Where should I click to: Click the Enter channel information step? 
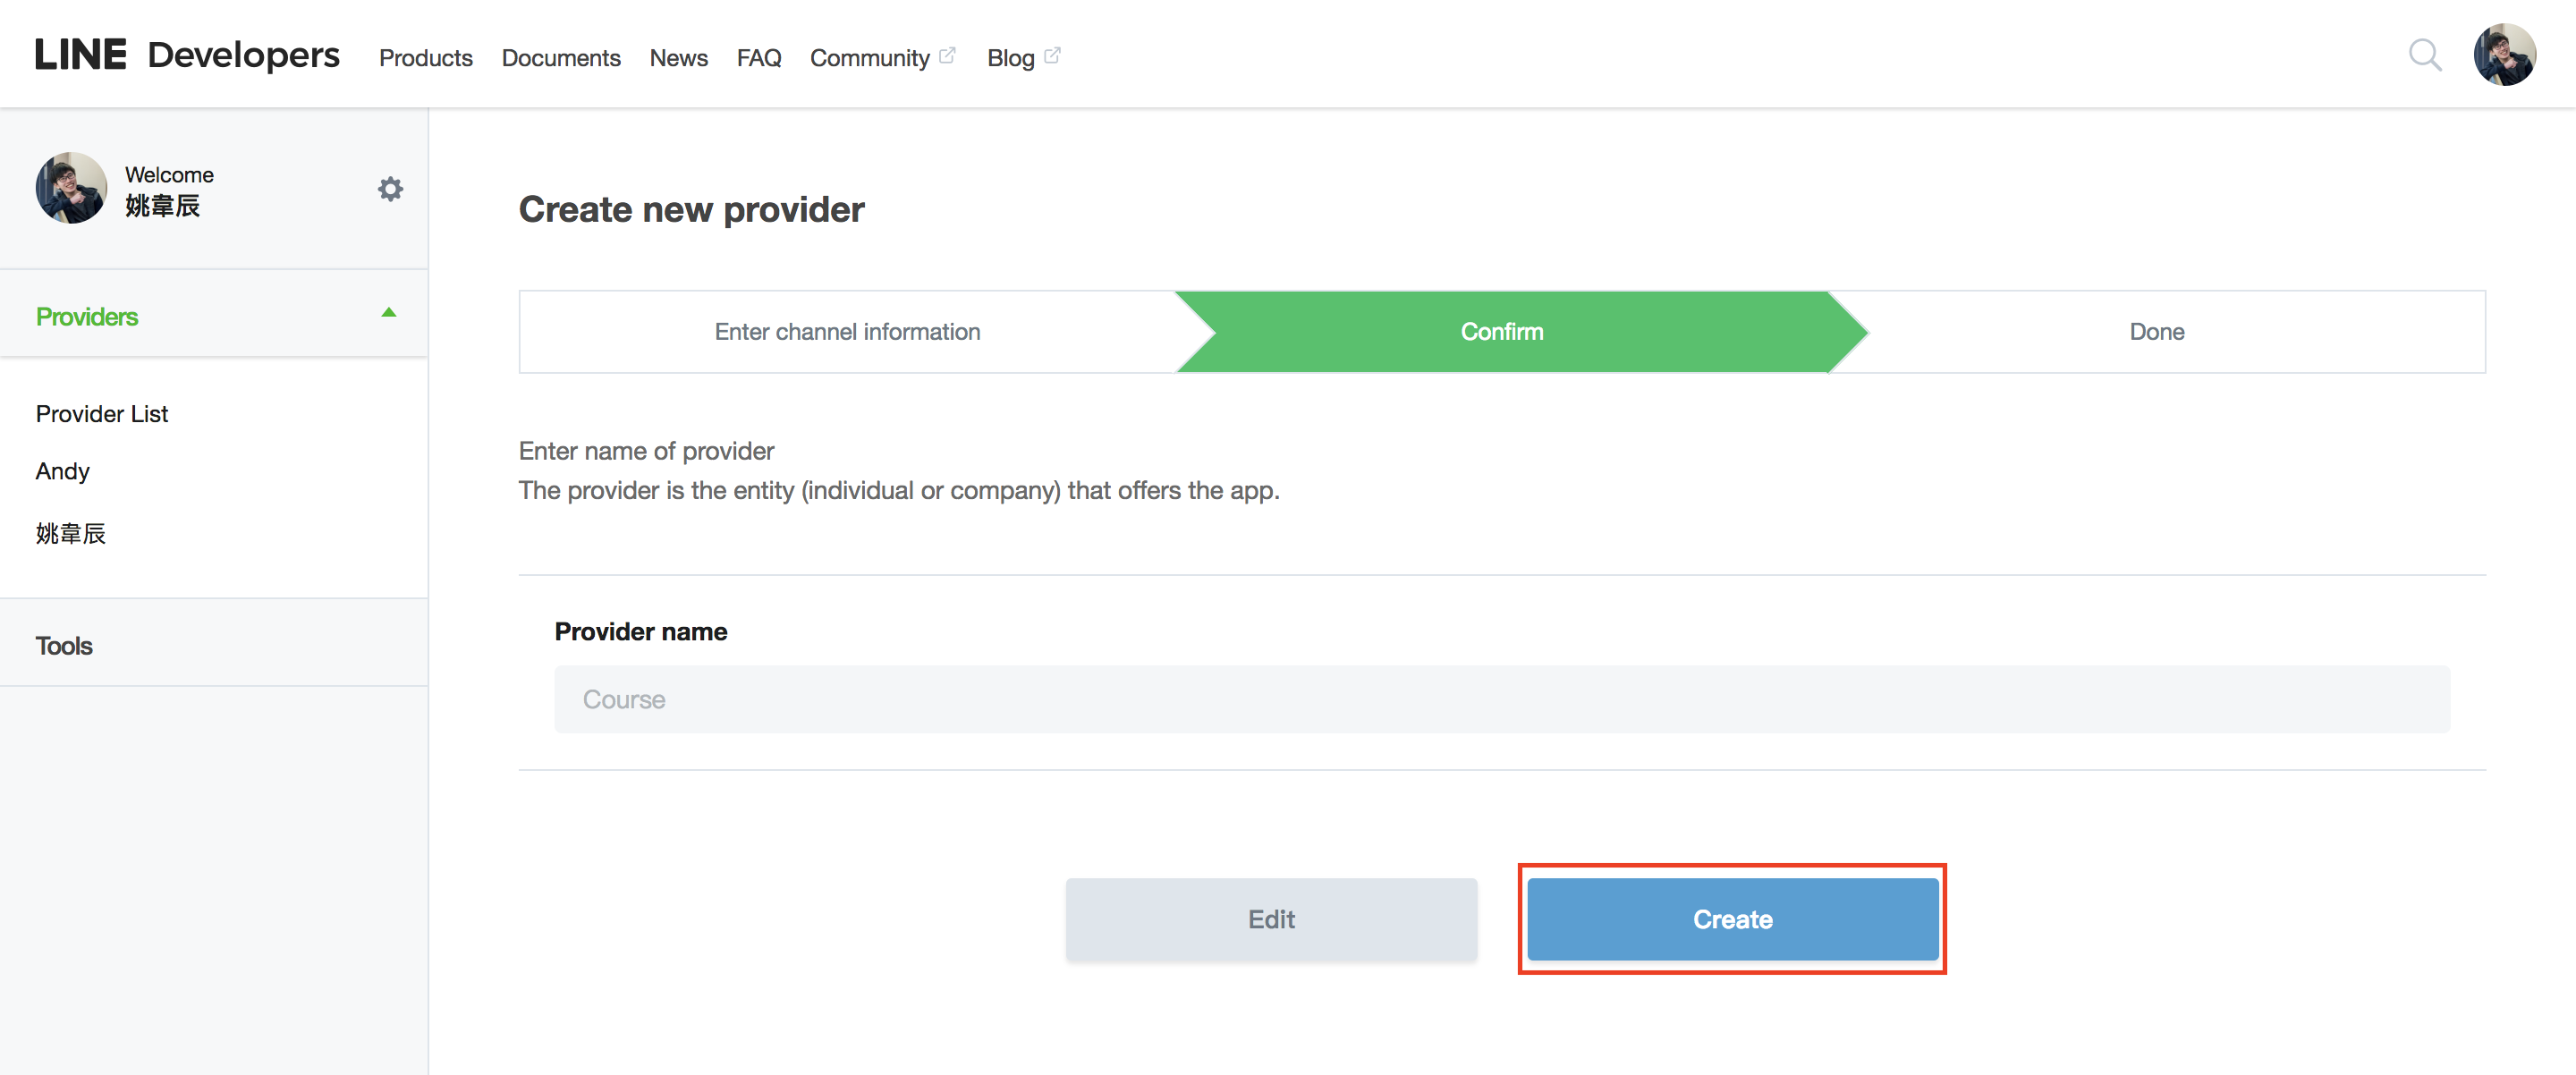coord(847,332)
